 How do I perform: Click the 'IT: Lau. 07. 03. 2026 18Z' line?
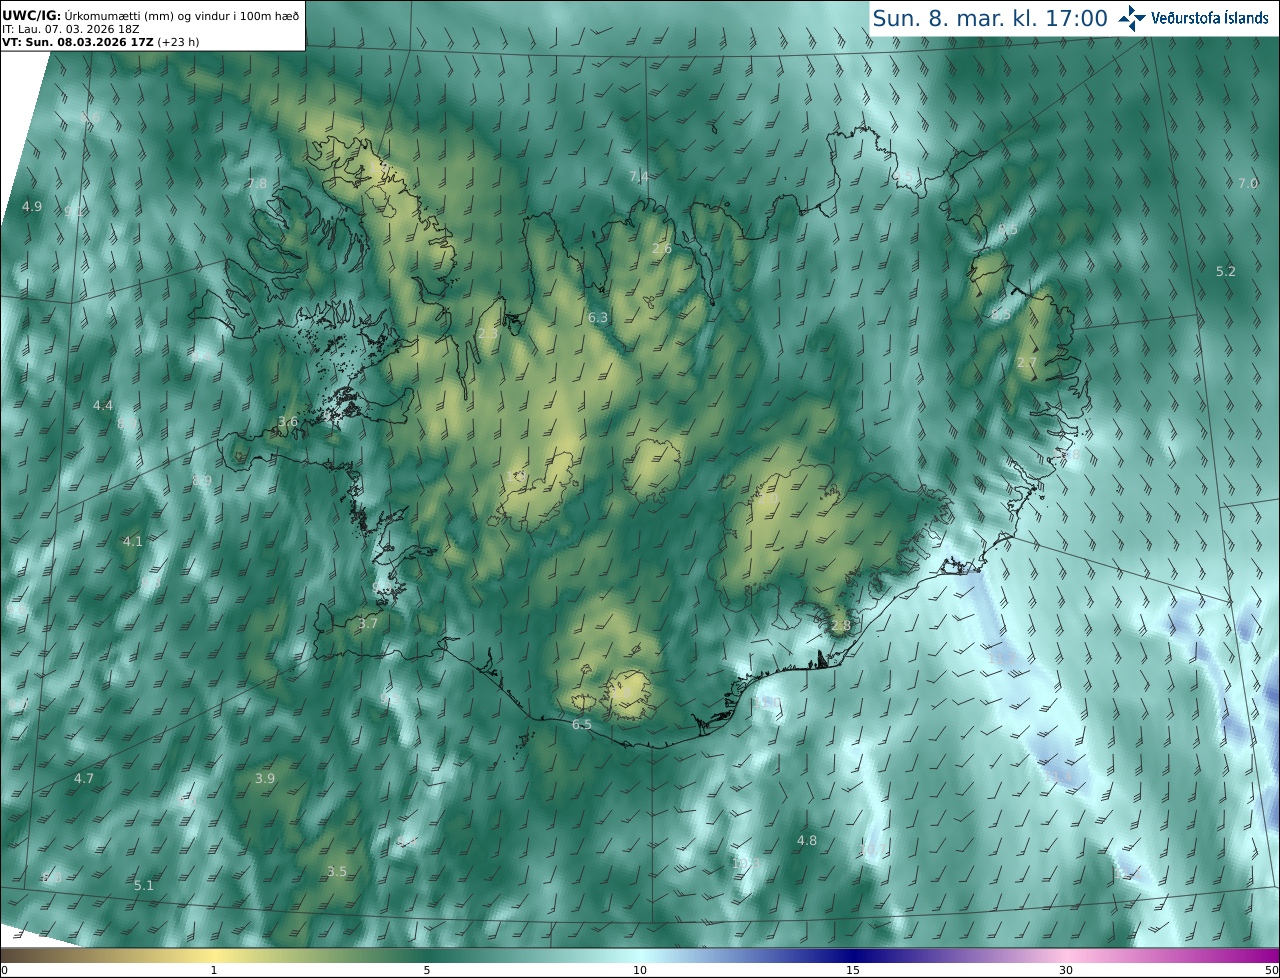coord(70,29)
